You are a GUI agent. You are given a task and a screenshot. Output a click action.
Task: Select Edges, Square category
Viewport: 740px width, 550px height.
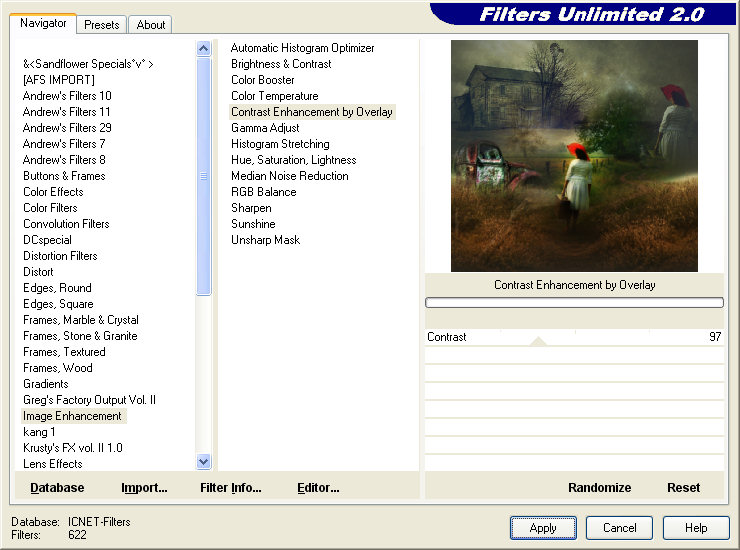(58, 305)
